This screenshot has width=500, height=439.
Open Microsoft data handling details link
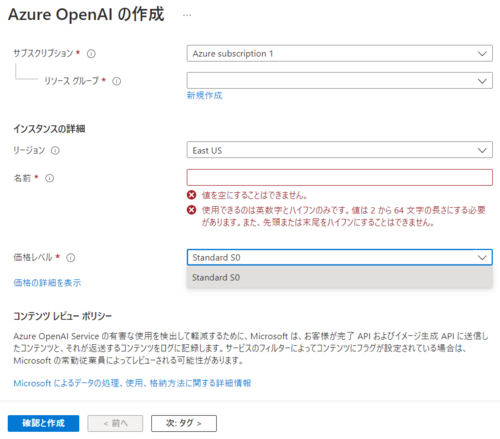132,383
